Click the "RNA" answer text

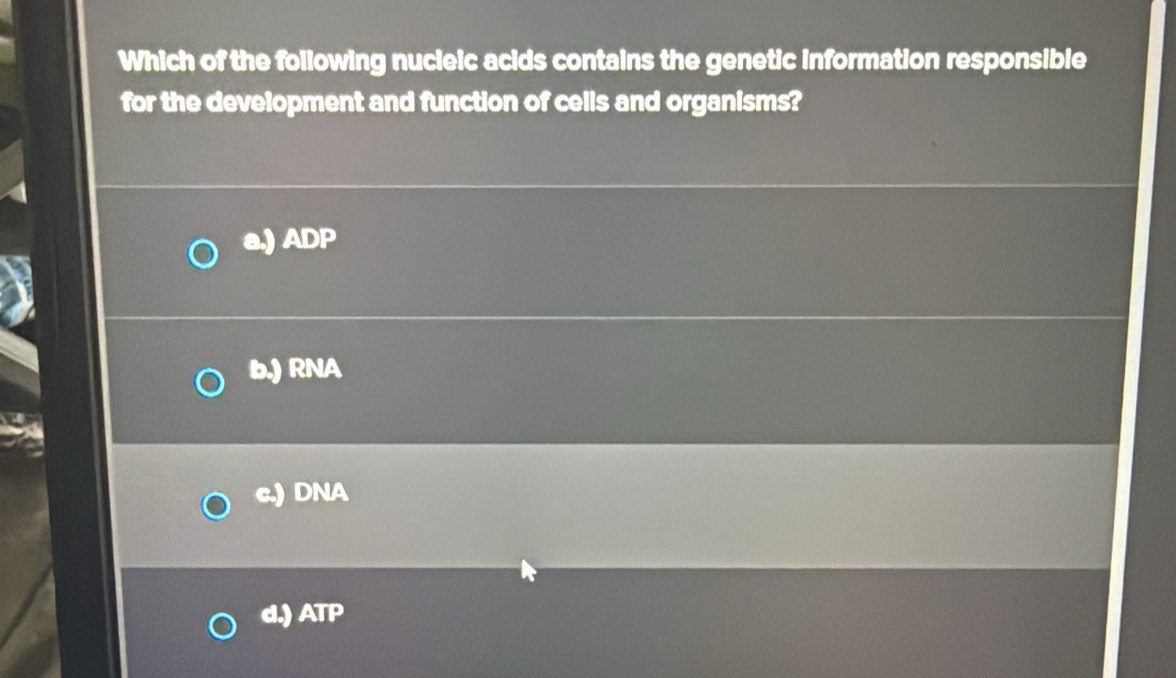click(316, 370)
